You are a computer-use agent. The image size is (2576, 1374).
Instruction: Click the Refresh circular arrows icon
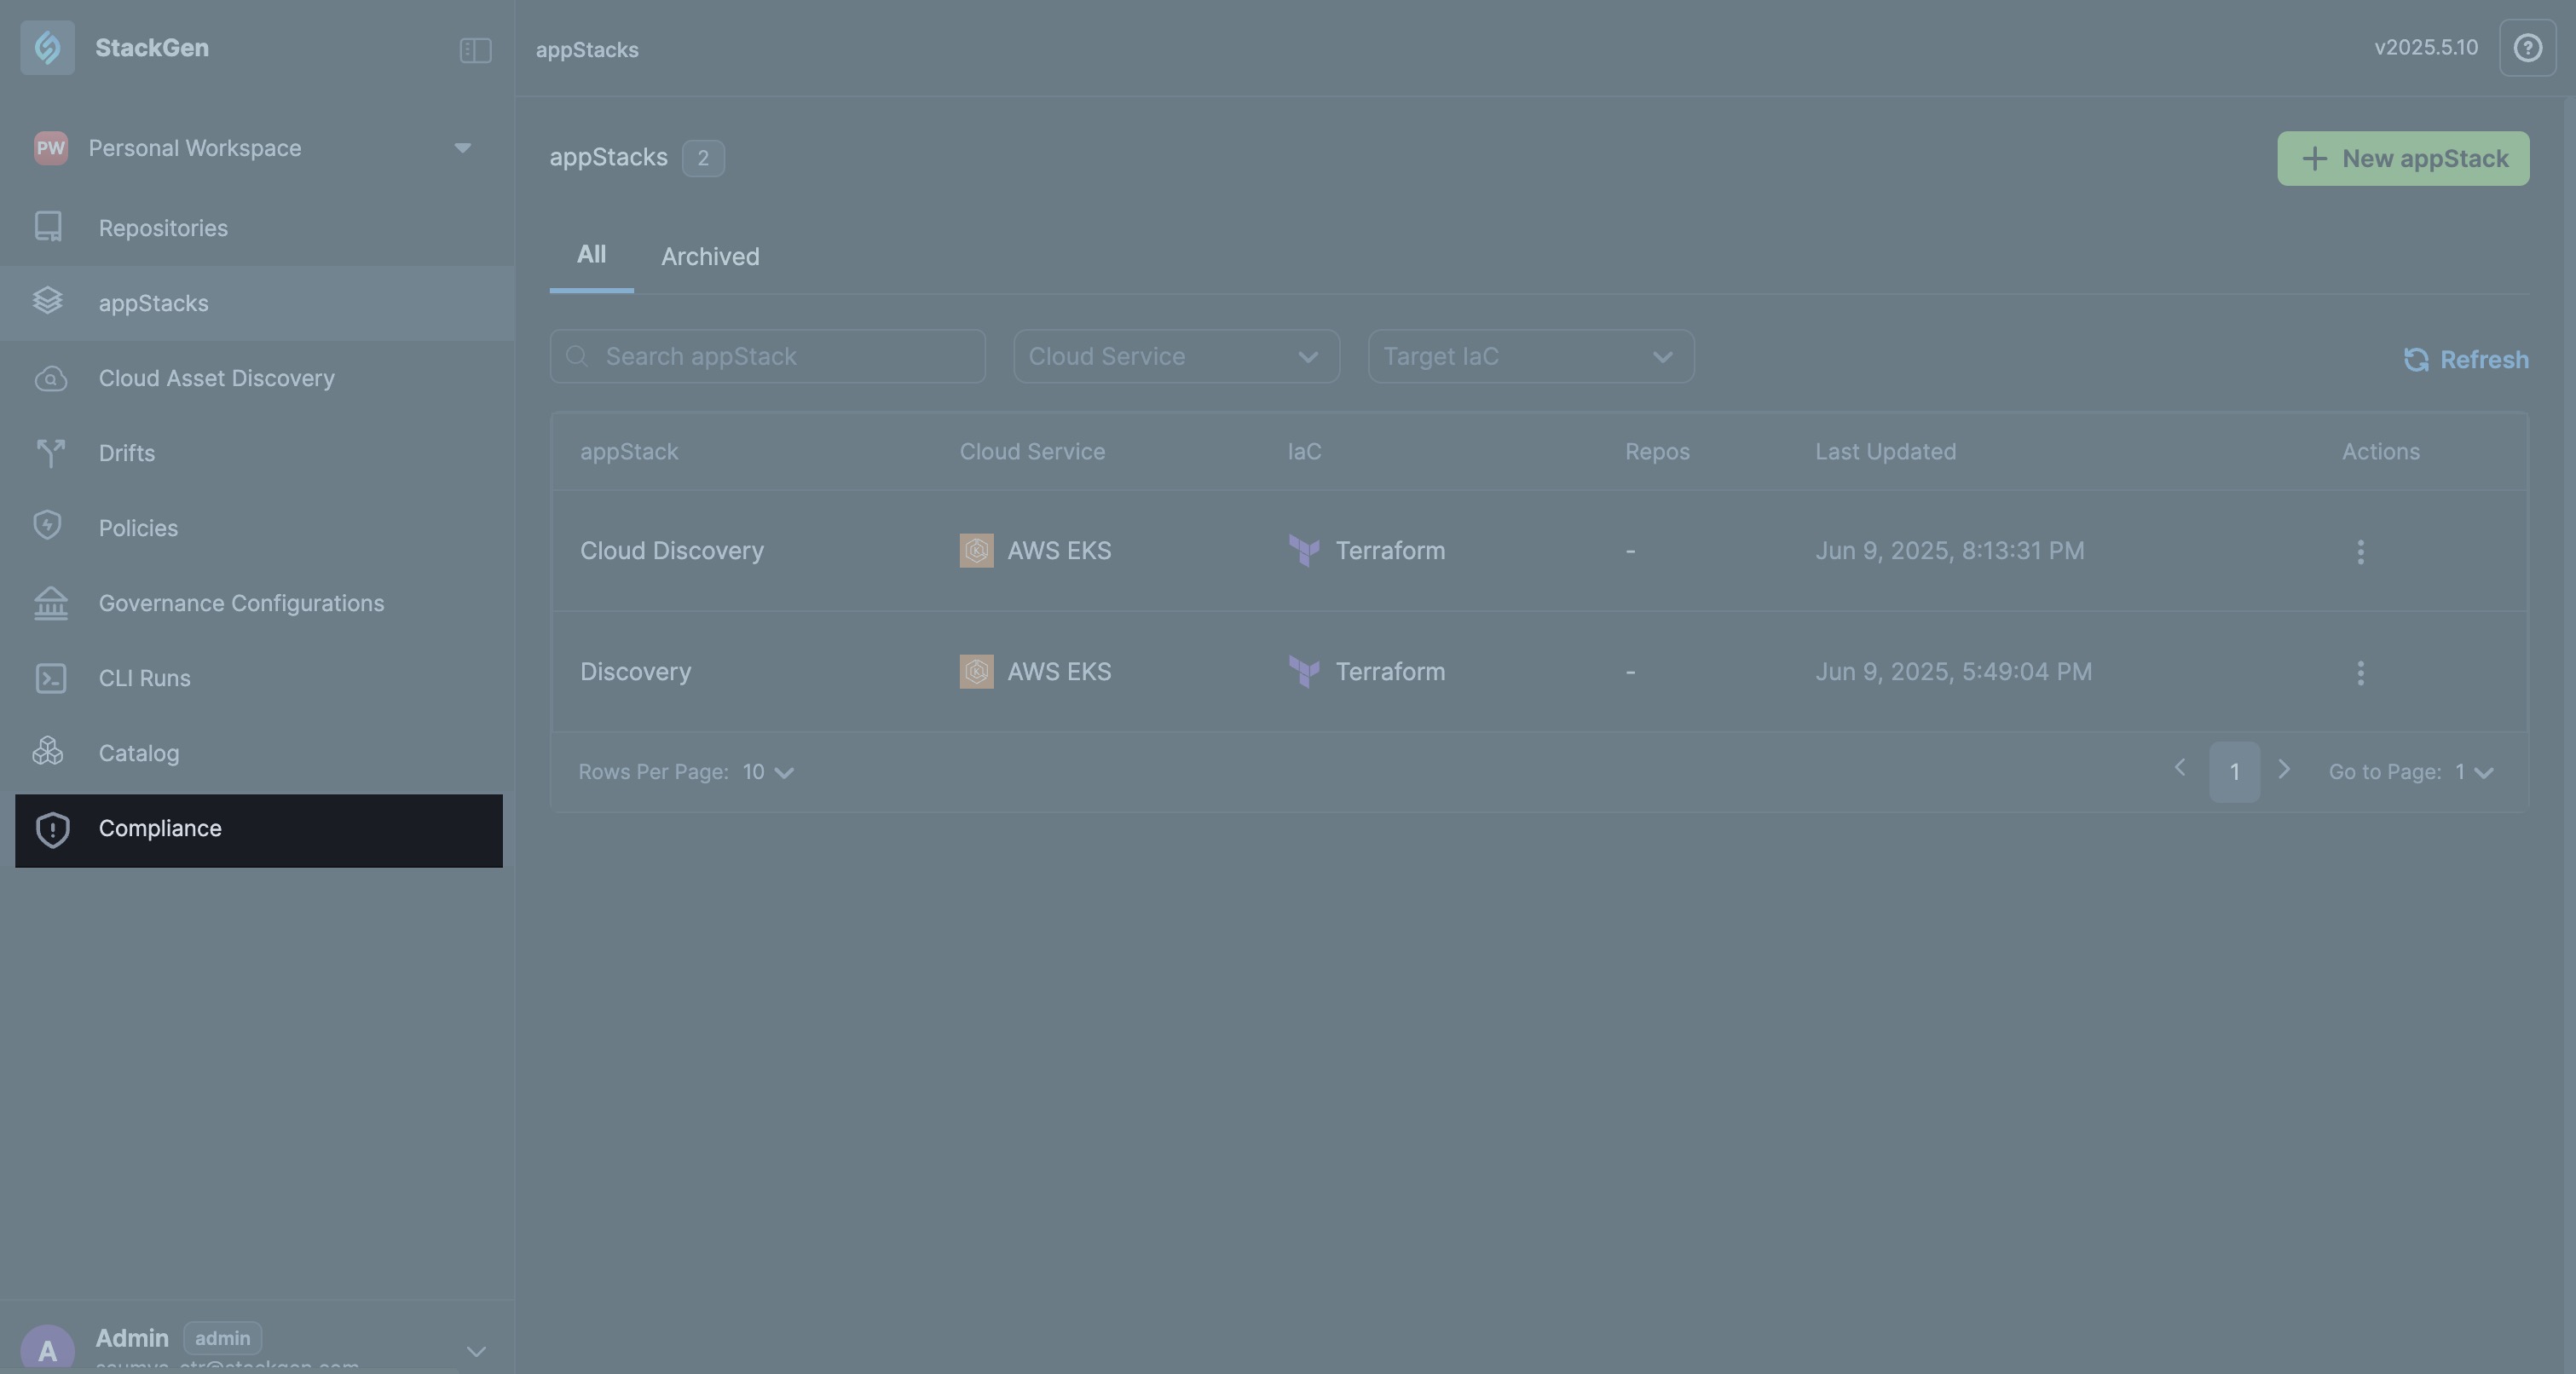pyautogui.click(x=2416, y=359)
